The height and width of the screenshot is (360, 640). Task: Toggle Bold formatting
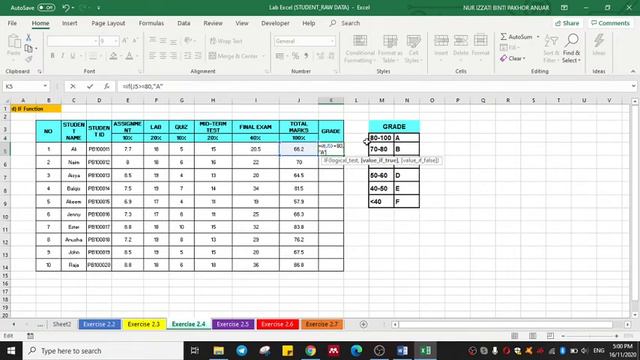pyautogui.click(x=52, y=56)
